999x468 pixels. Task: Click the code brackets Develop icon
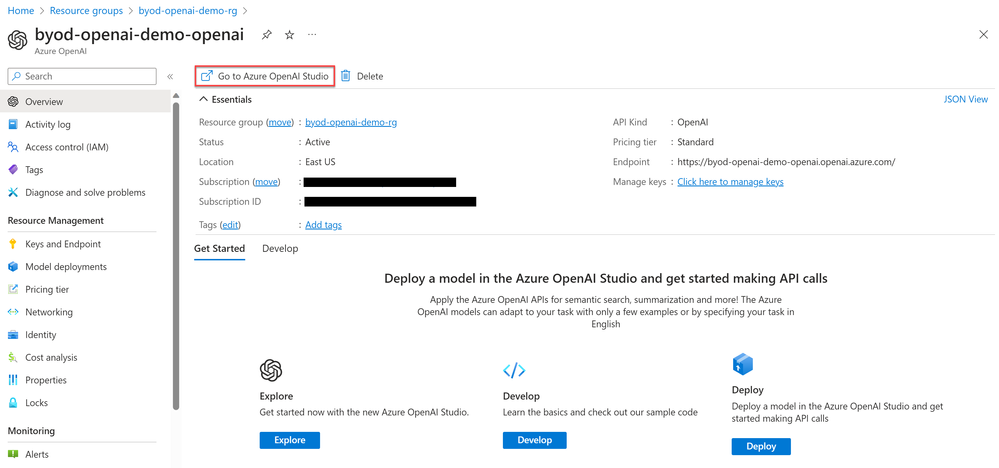click(x=514, y=370)
